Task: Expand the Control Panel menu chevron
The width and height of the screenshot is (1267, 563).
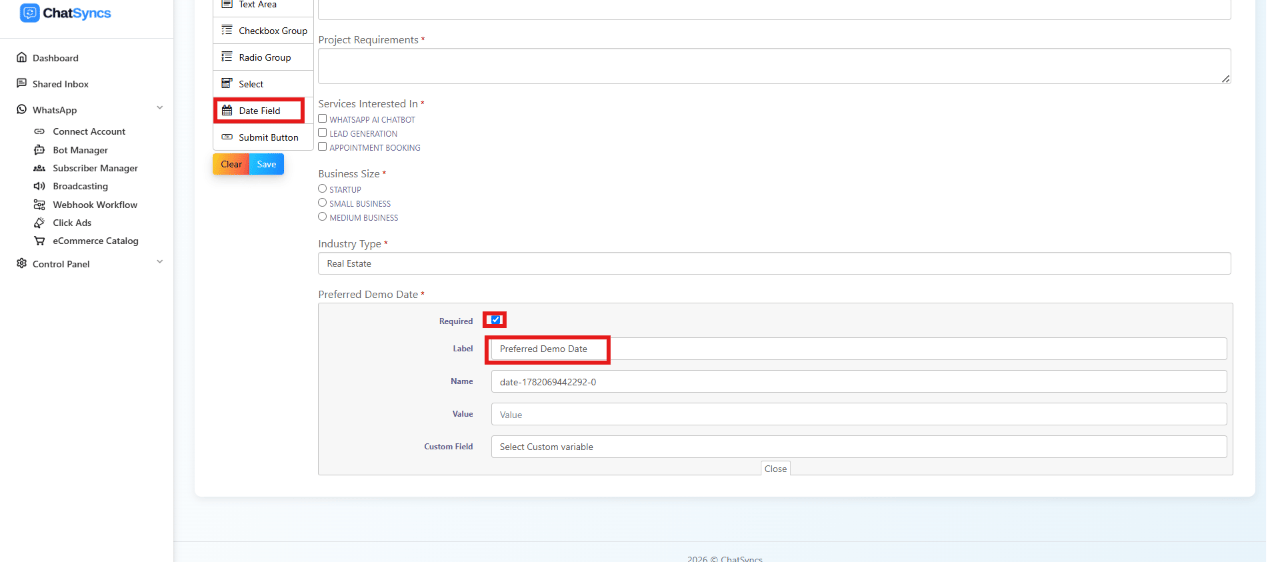Action: click(x=159, y=262)
